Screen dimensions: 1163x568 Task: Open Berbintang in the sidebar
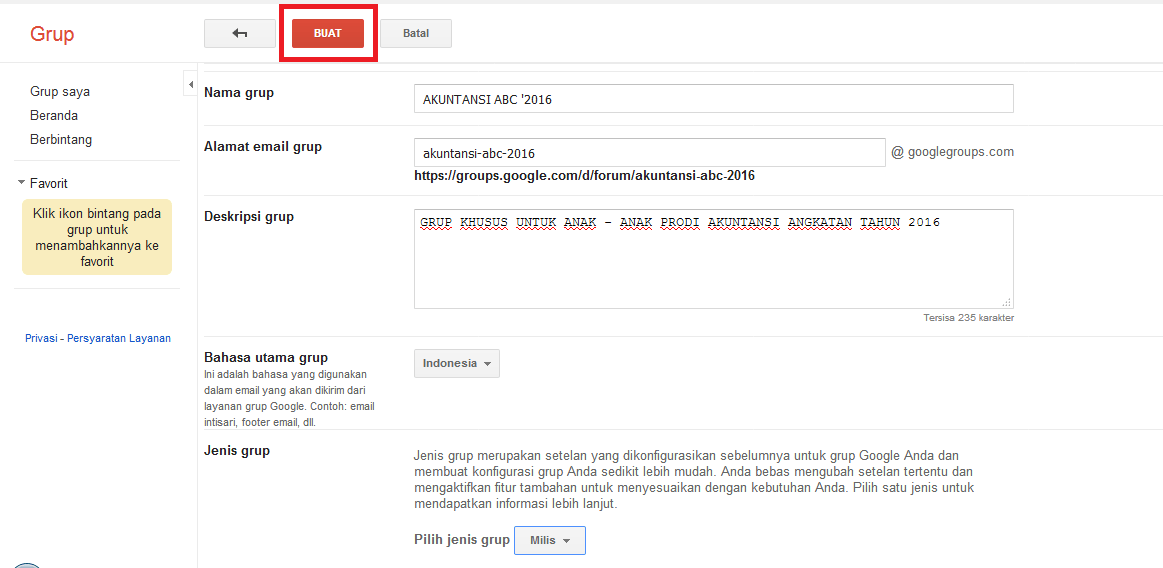pos(61,139)
